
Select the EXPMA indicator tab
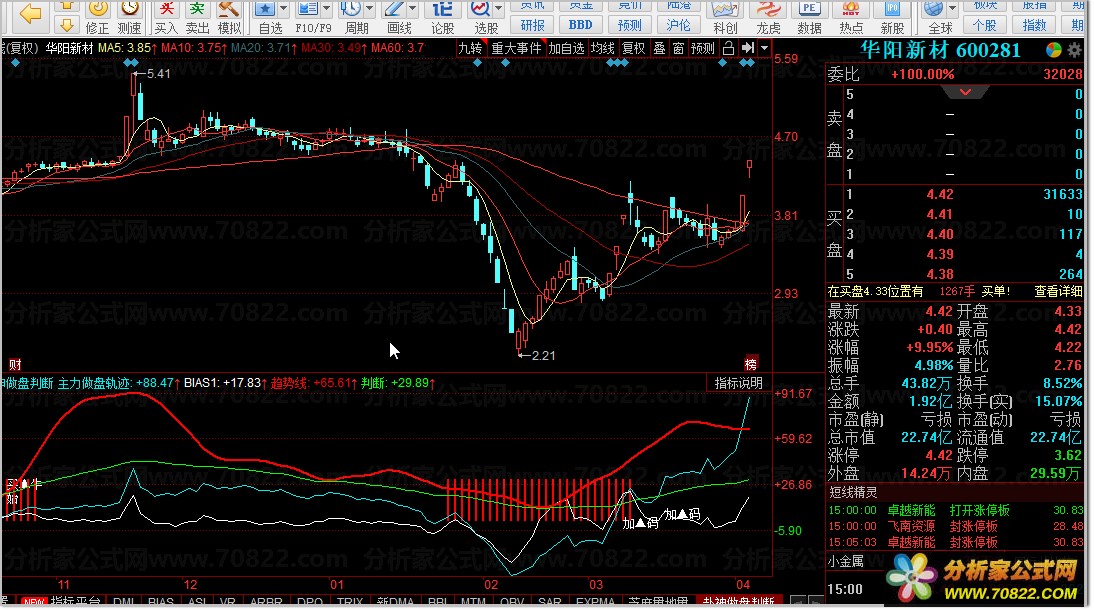click(x=595, y=602)
